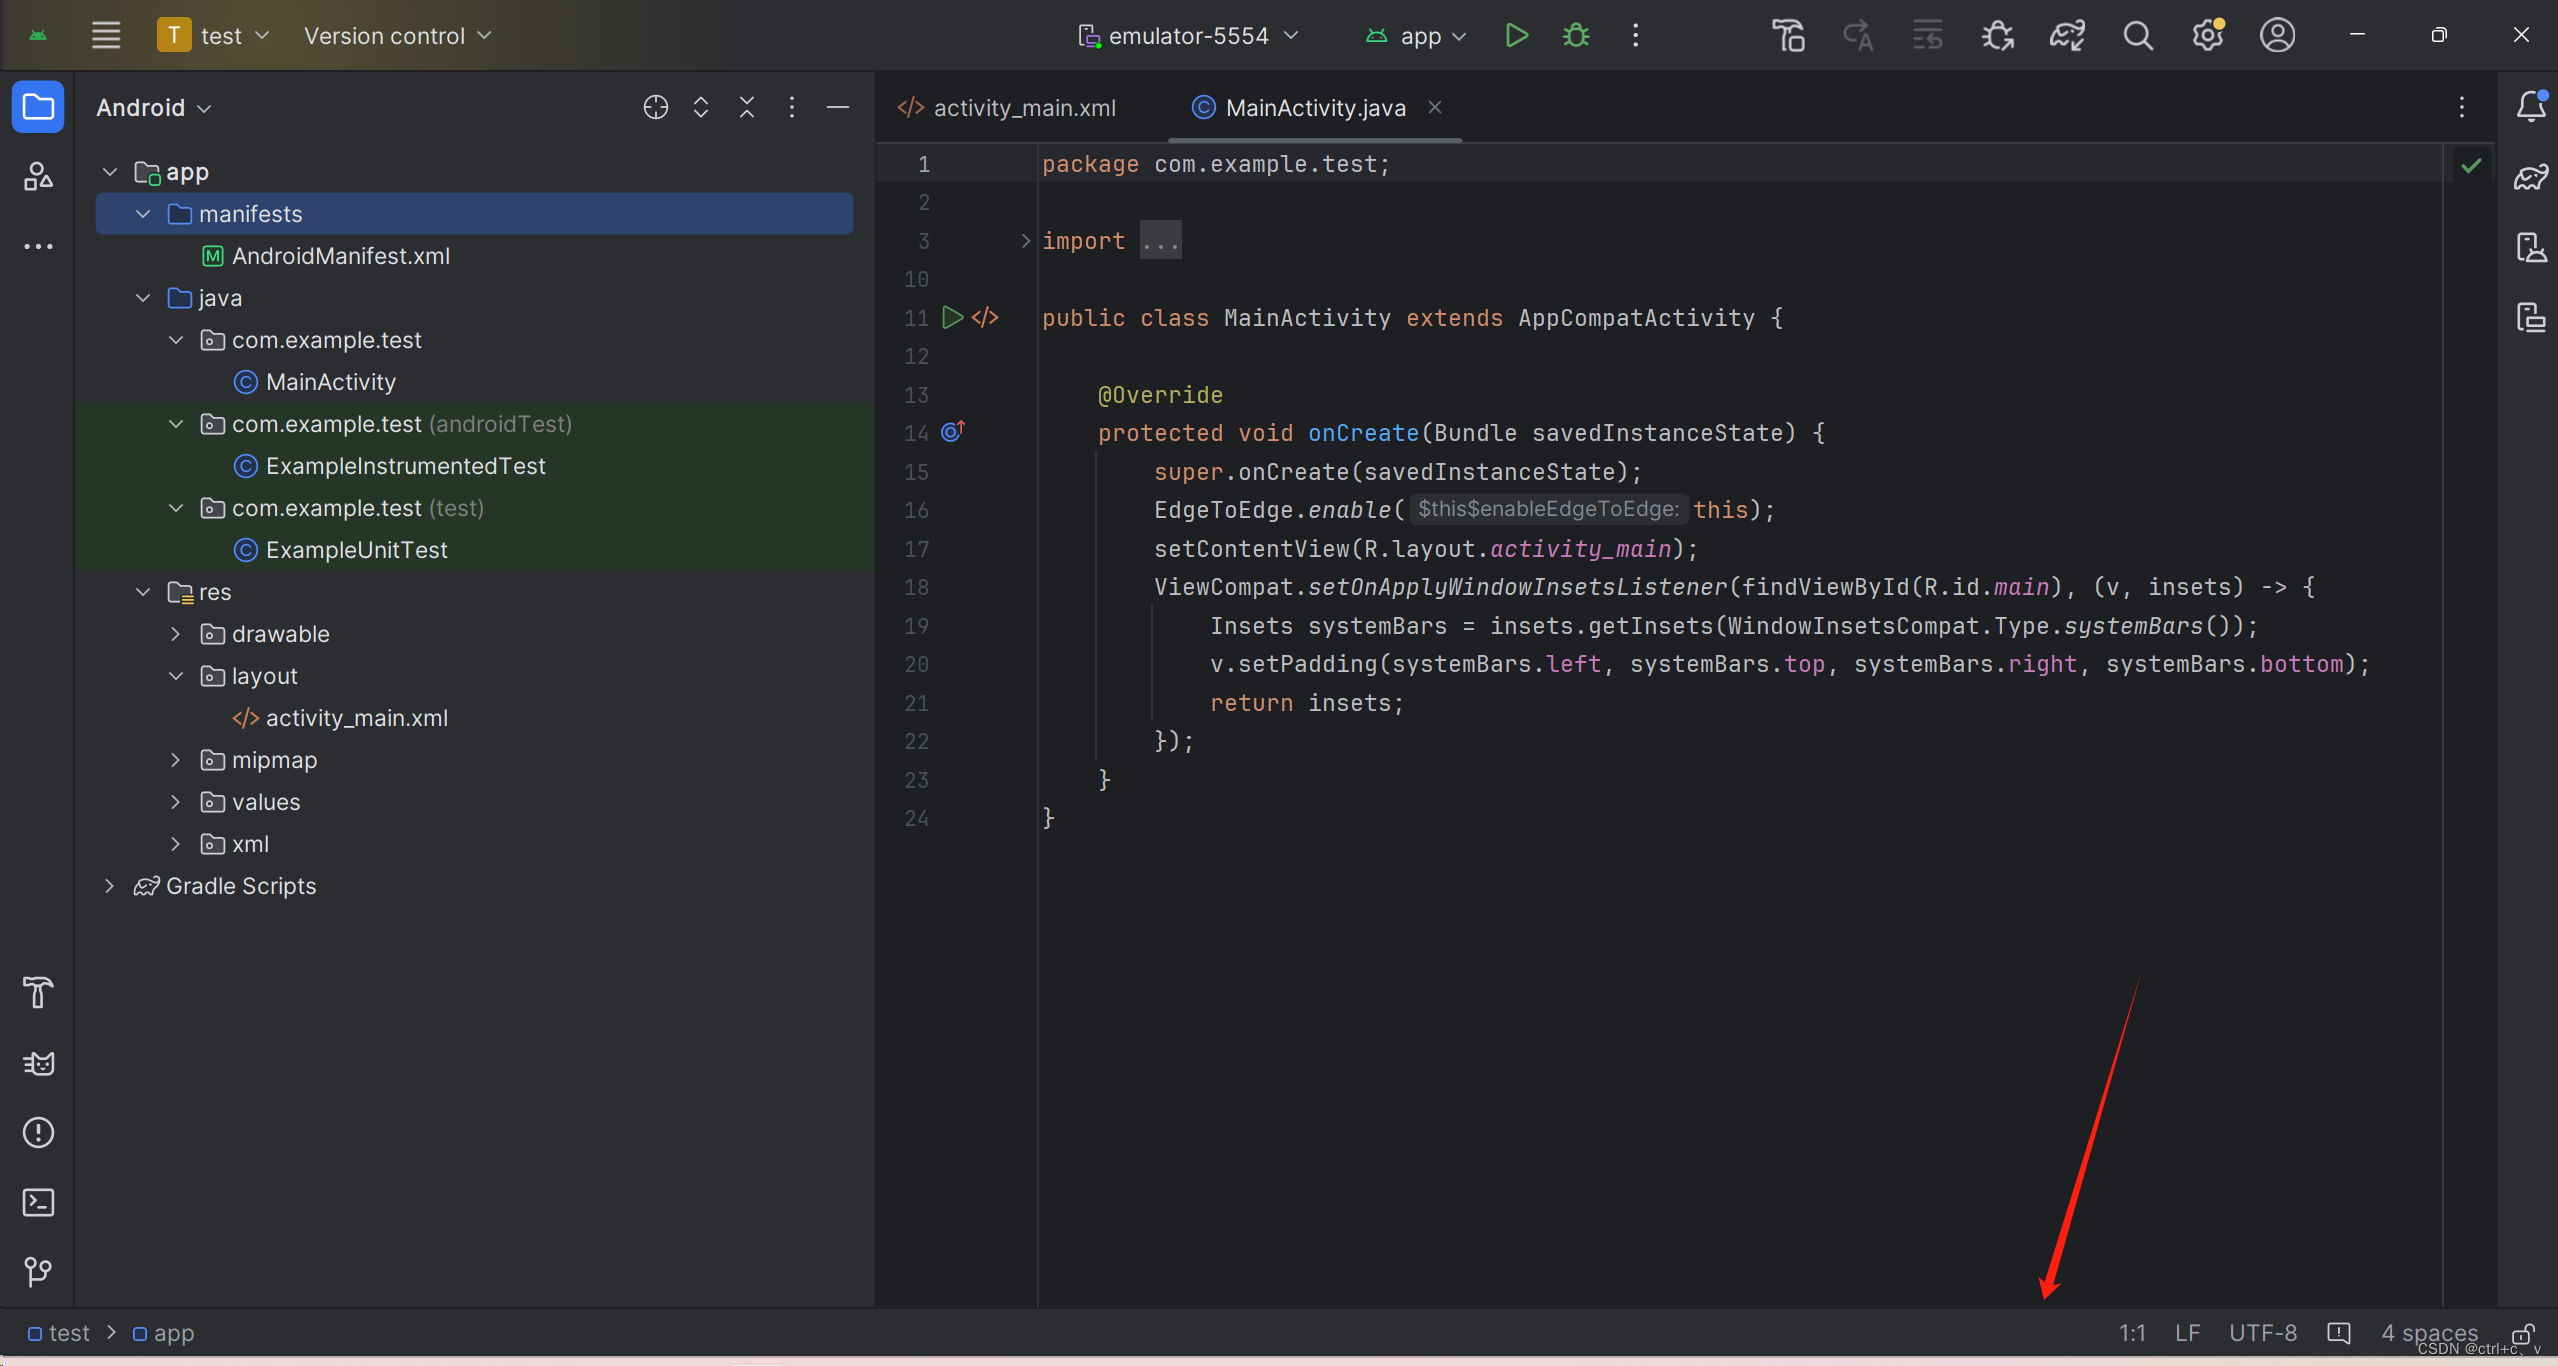Click override gutter icon on line 14
This screenshot has width=2558, height=1366.
[x=953, y=431]
